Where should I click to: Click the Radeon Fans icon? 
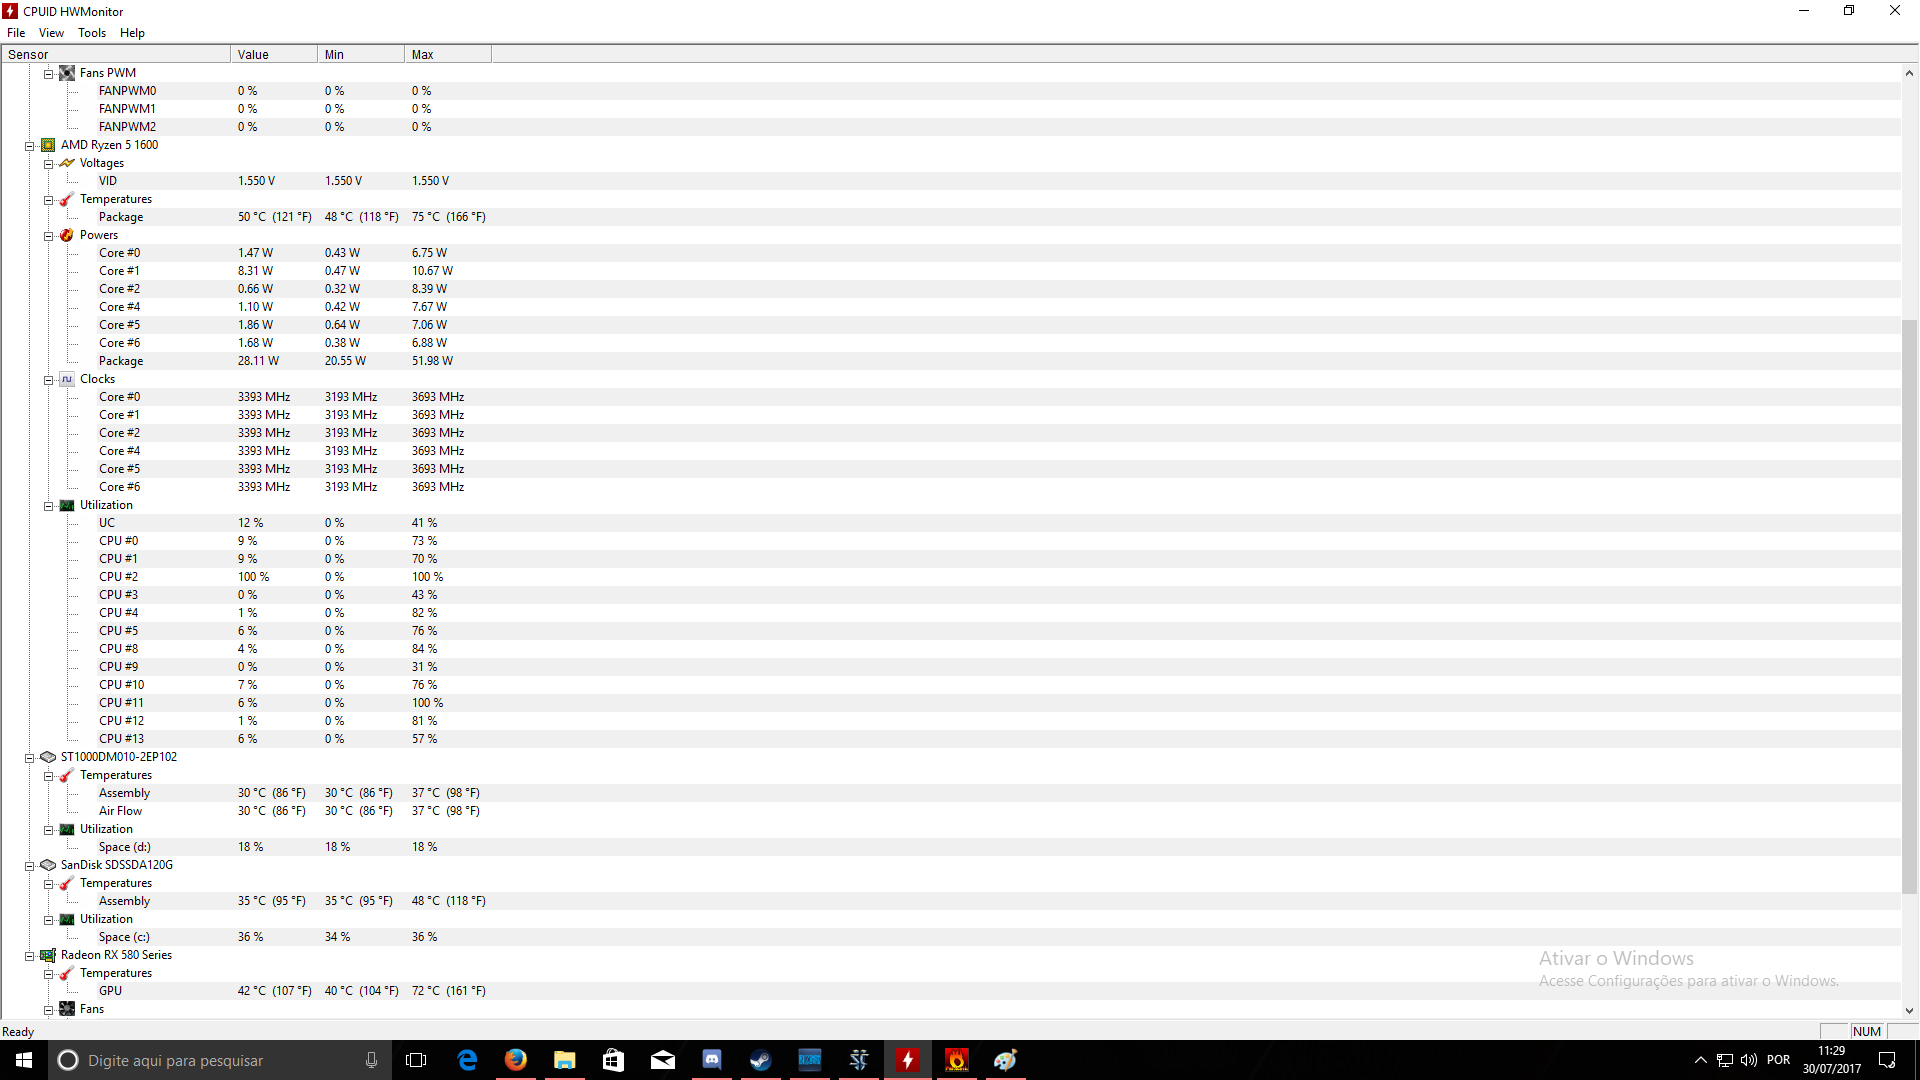[67, 1009]
